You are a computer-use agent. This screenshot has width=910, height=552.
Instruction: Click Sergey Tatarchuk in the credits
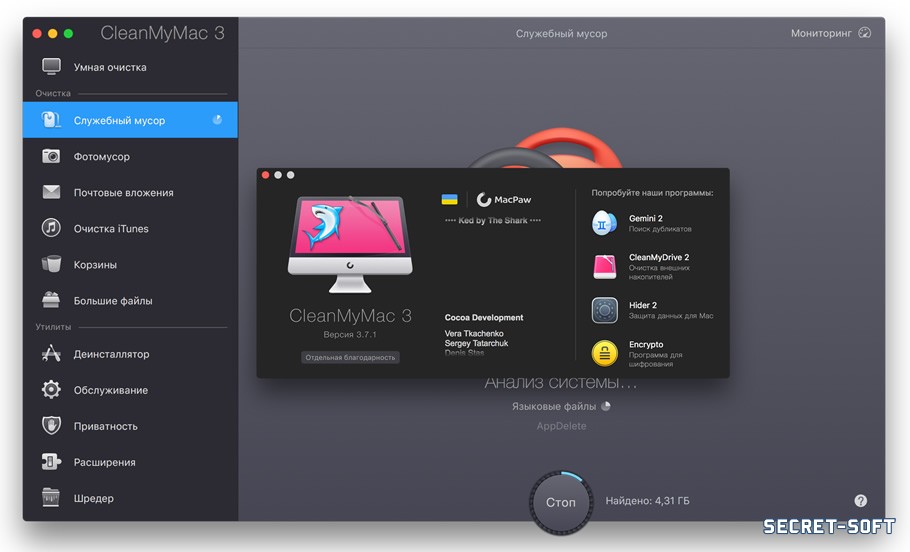coord(476,343)
